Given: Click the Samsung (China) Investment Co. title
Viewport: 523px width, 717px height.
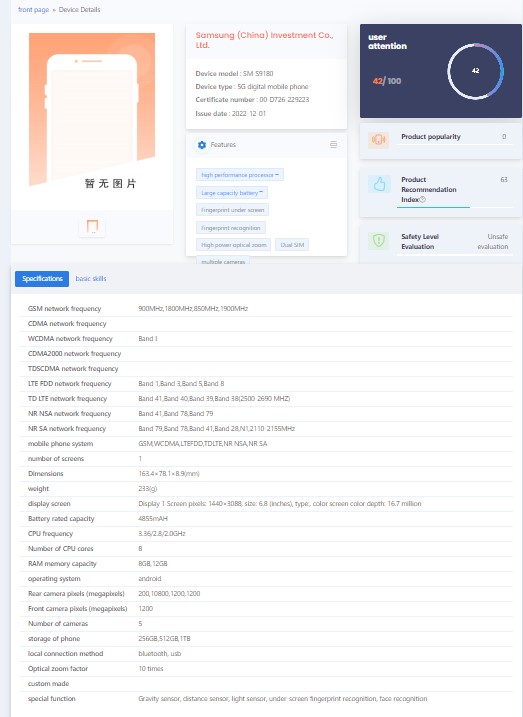Looking at the screenshot, I should [265, 40].
